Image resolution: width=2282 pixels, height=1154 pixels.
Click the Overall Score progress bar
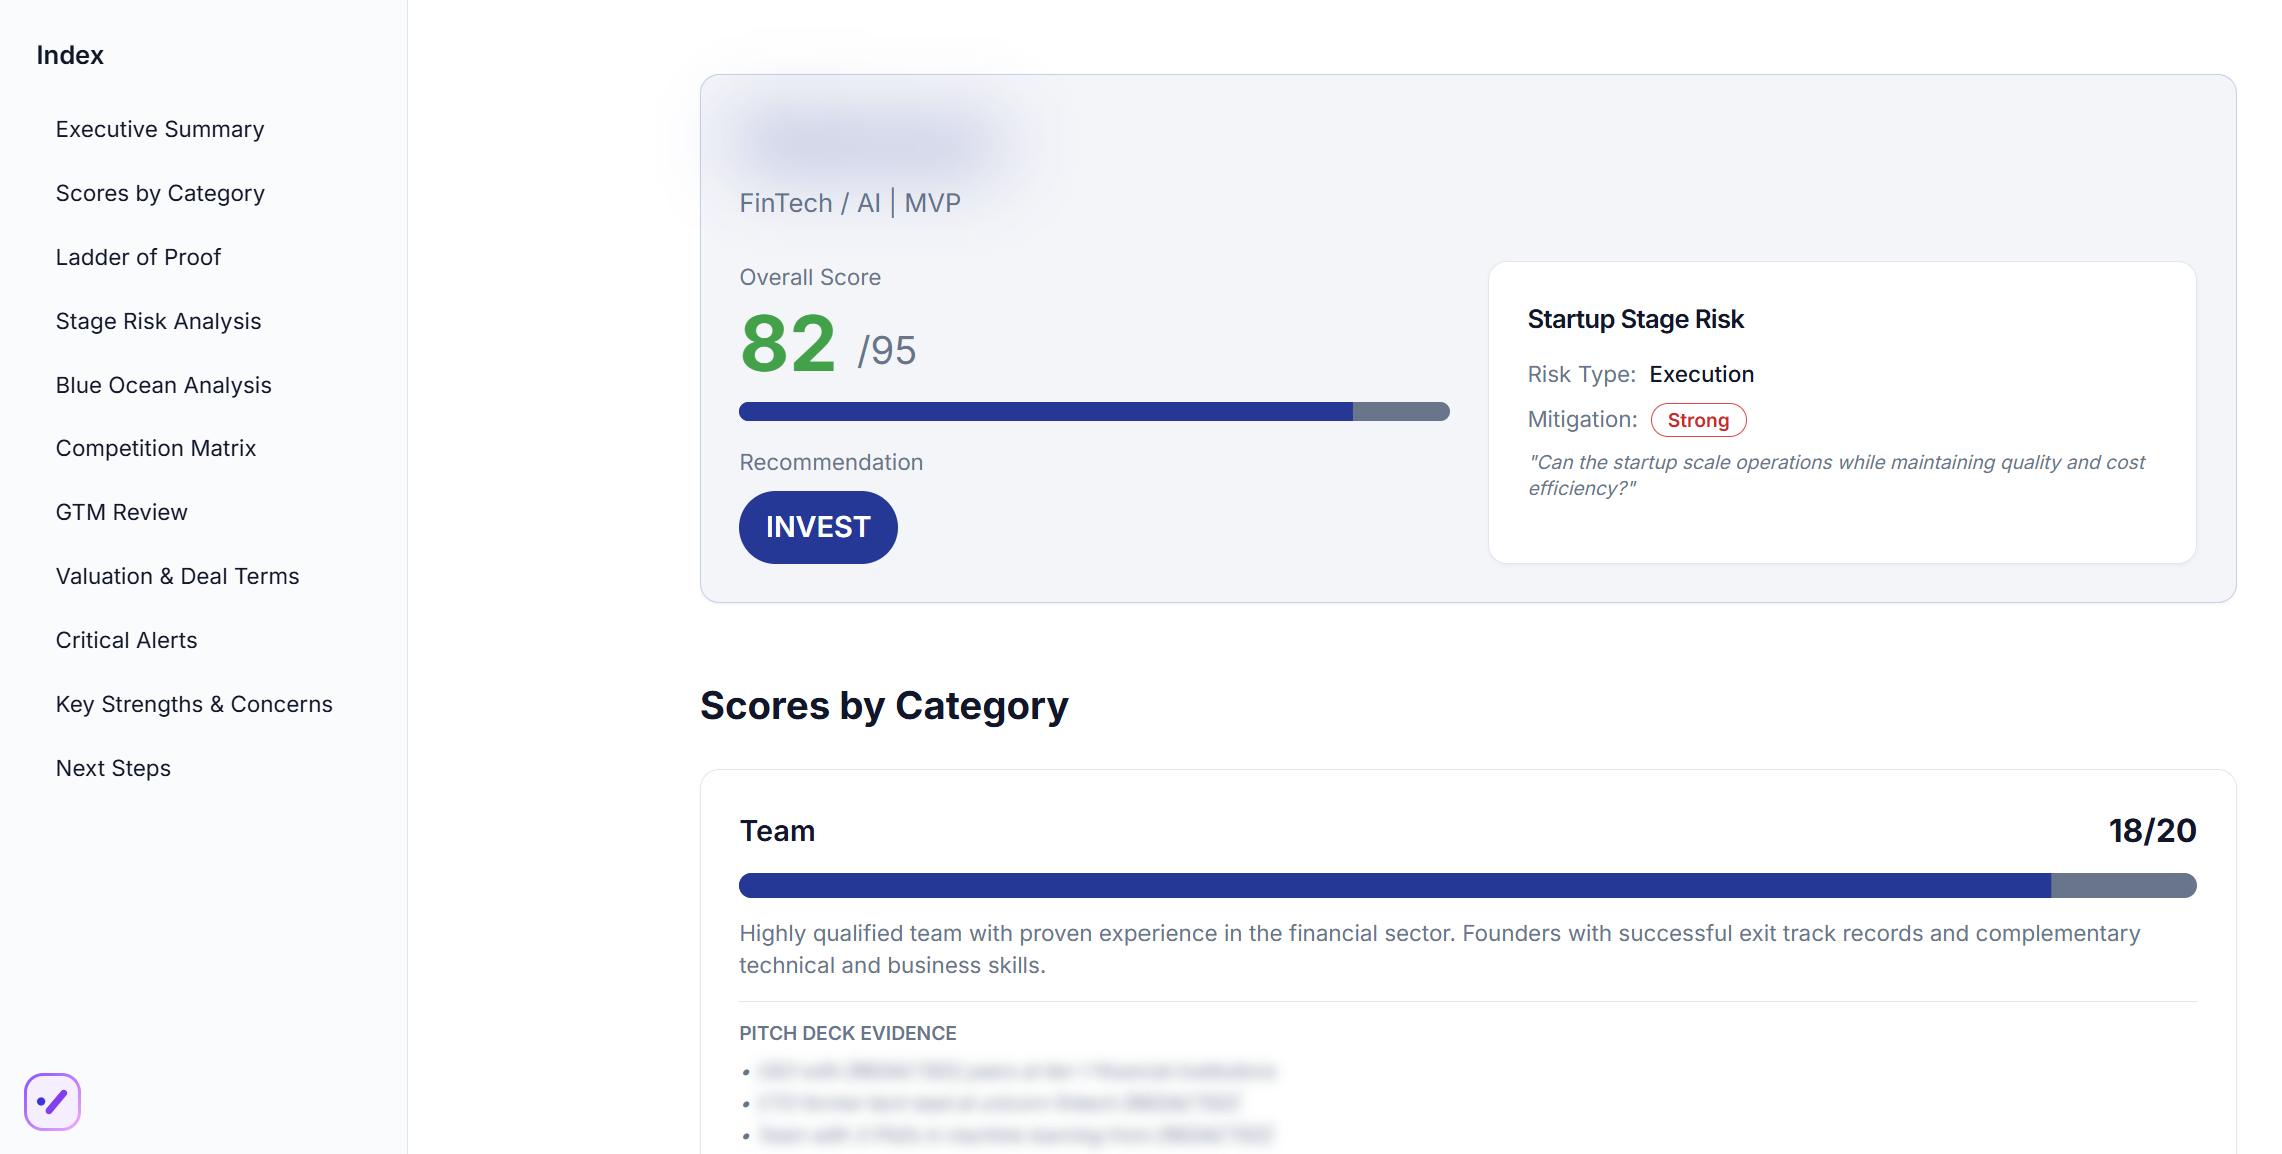click(1093, 410)
